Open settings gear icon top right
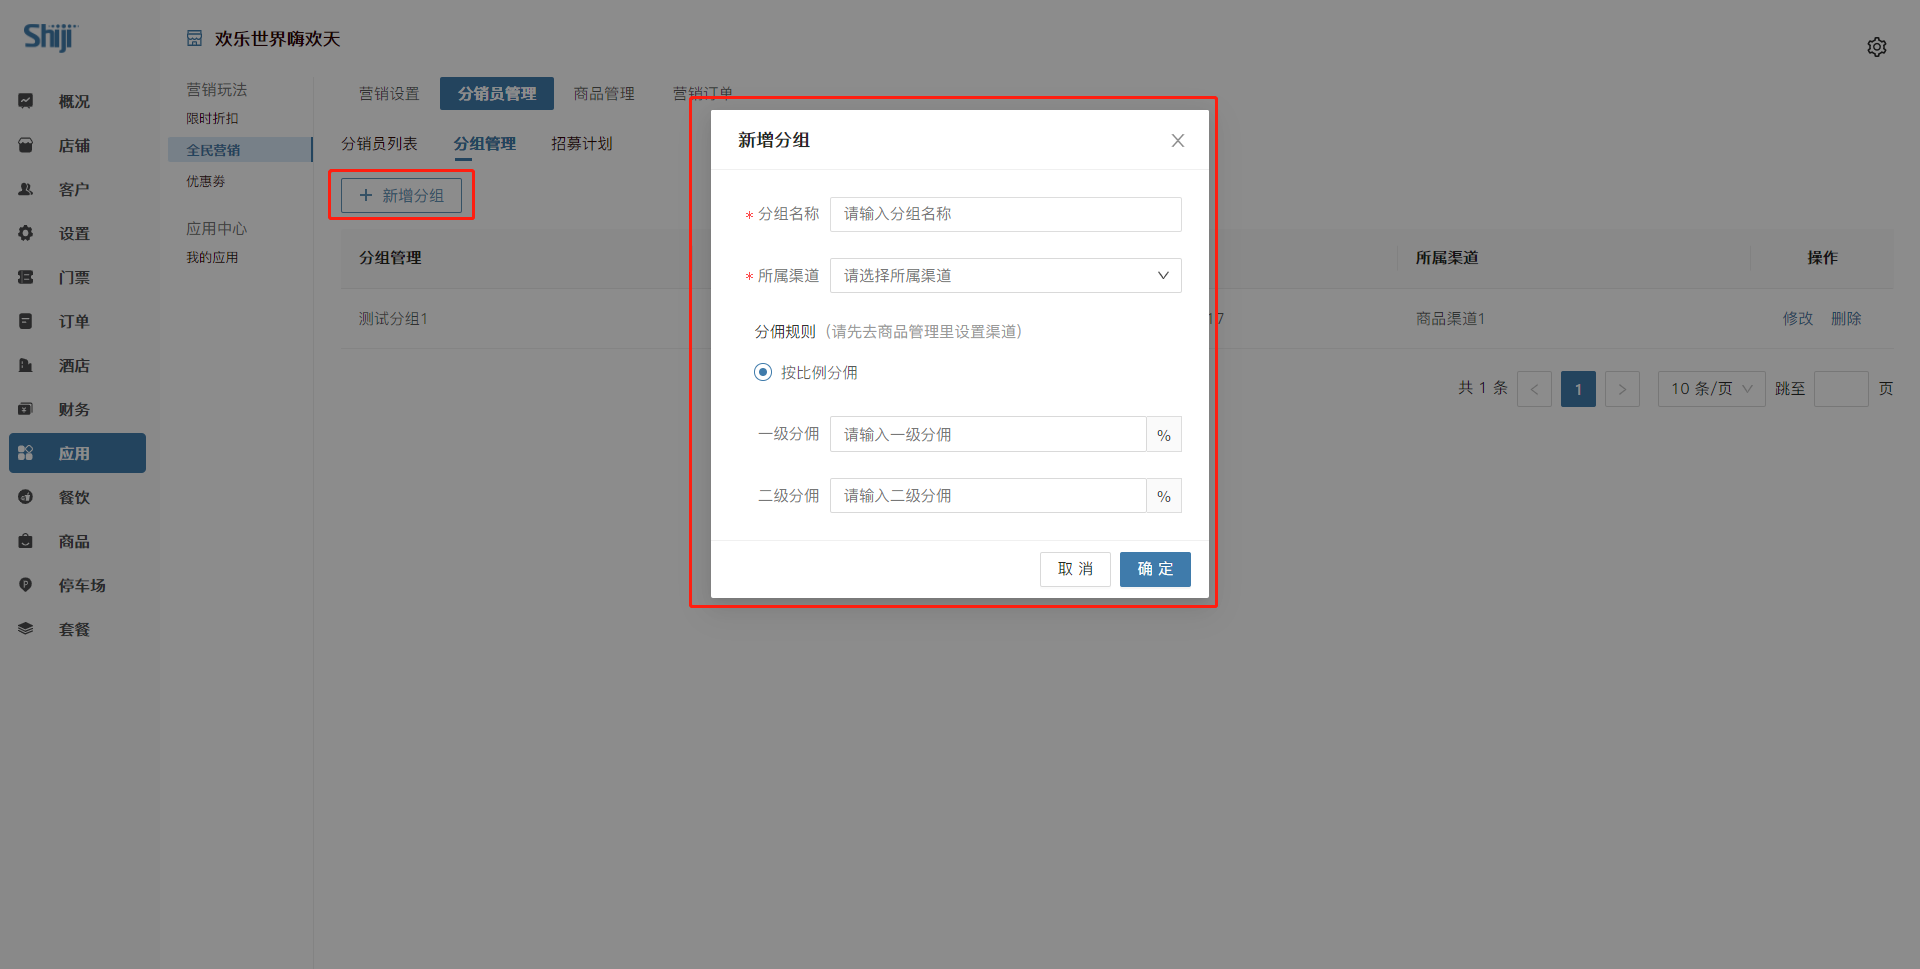 (x=1877, y=47)
